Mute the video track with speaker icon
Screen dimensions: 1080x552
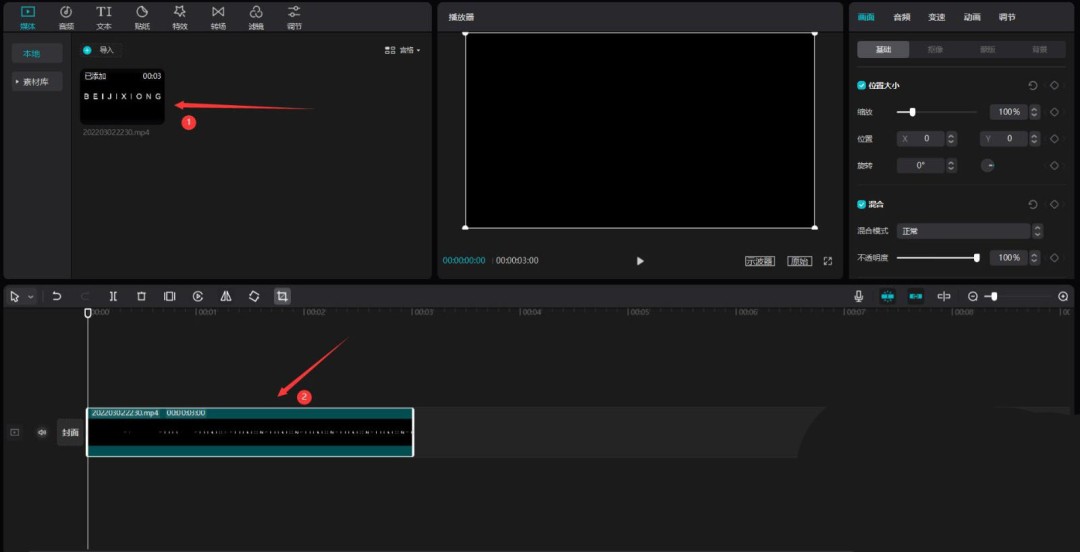42,432
